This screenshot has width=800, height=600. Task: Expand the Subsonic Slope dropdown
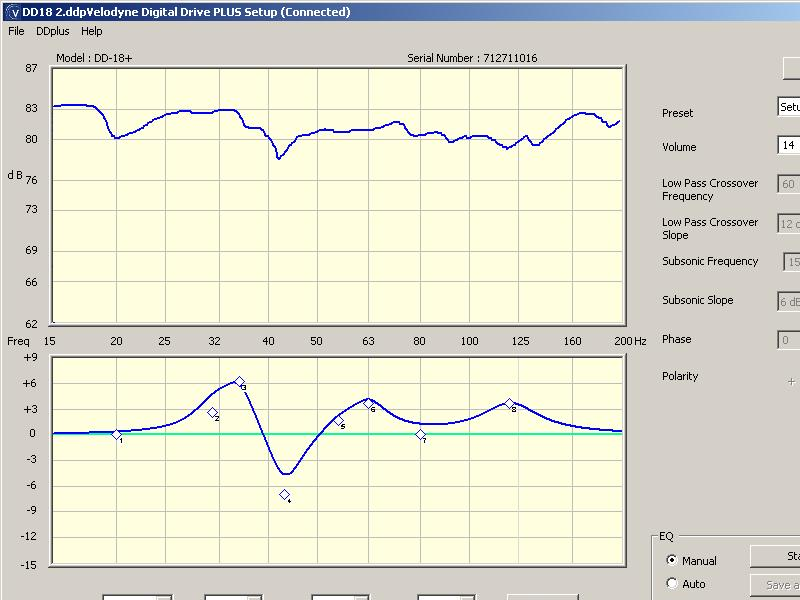pyautogui.click(x=788, y=302)
